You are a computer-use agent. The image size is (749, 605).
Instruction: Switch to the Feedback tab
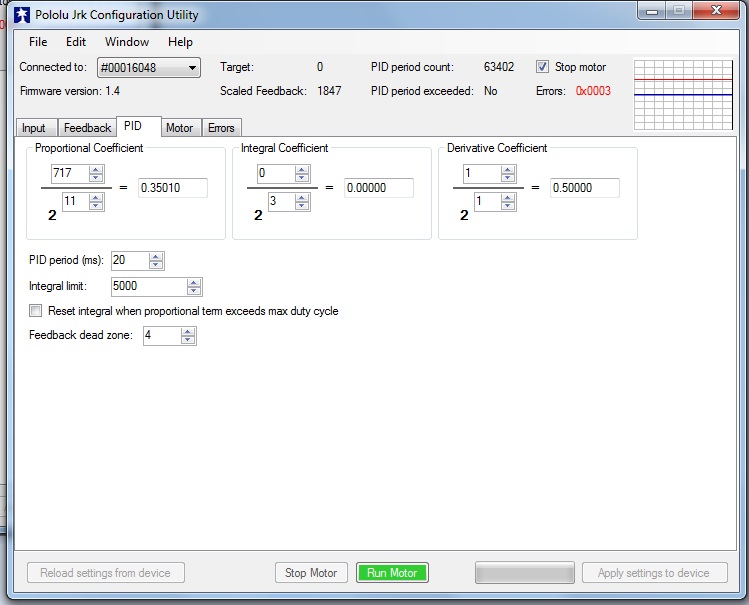(87, 128)
